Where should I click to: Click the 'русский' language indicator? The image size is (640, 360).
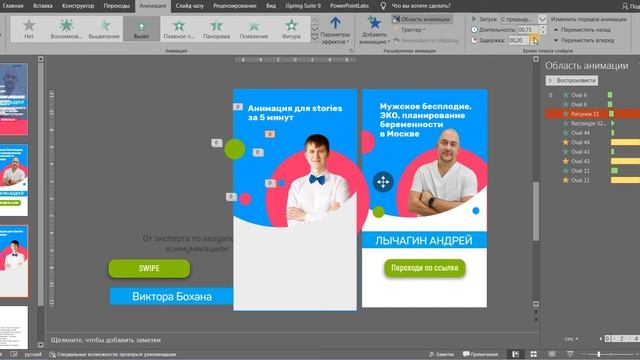[x=33, y=354]
